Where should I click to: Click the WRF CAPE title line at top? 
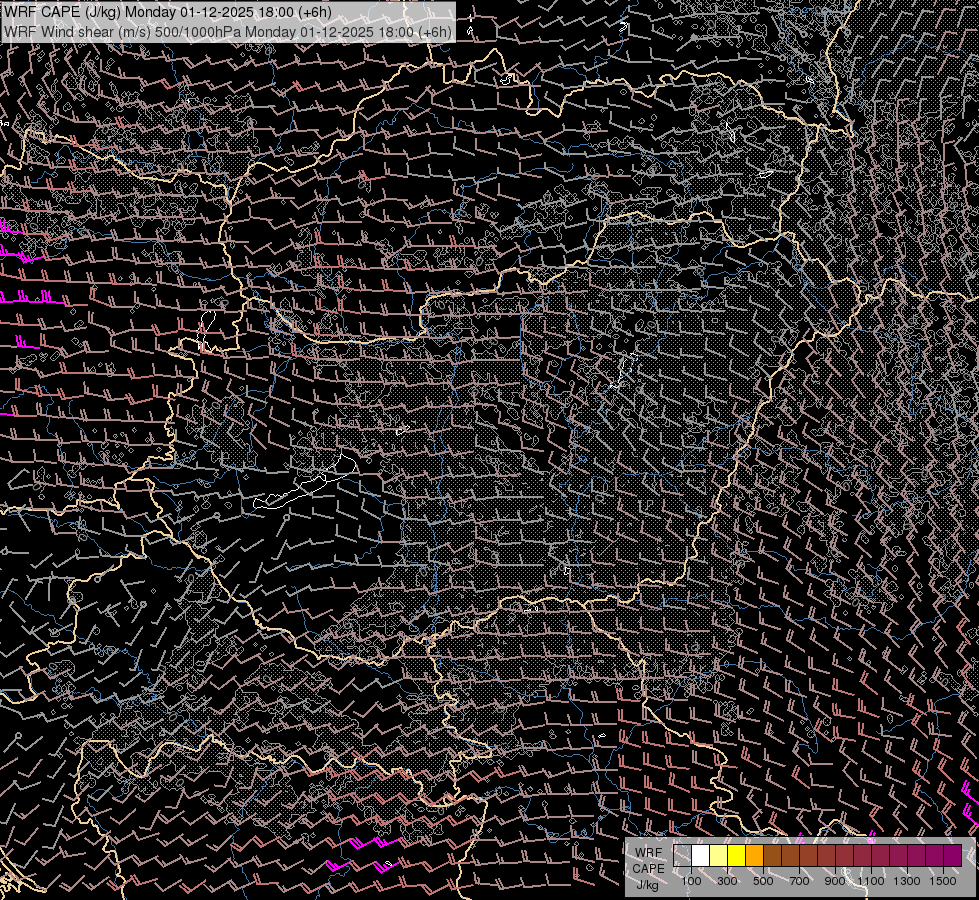tap(168, 12)
